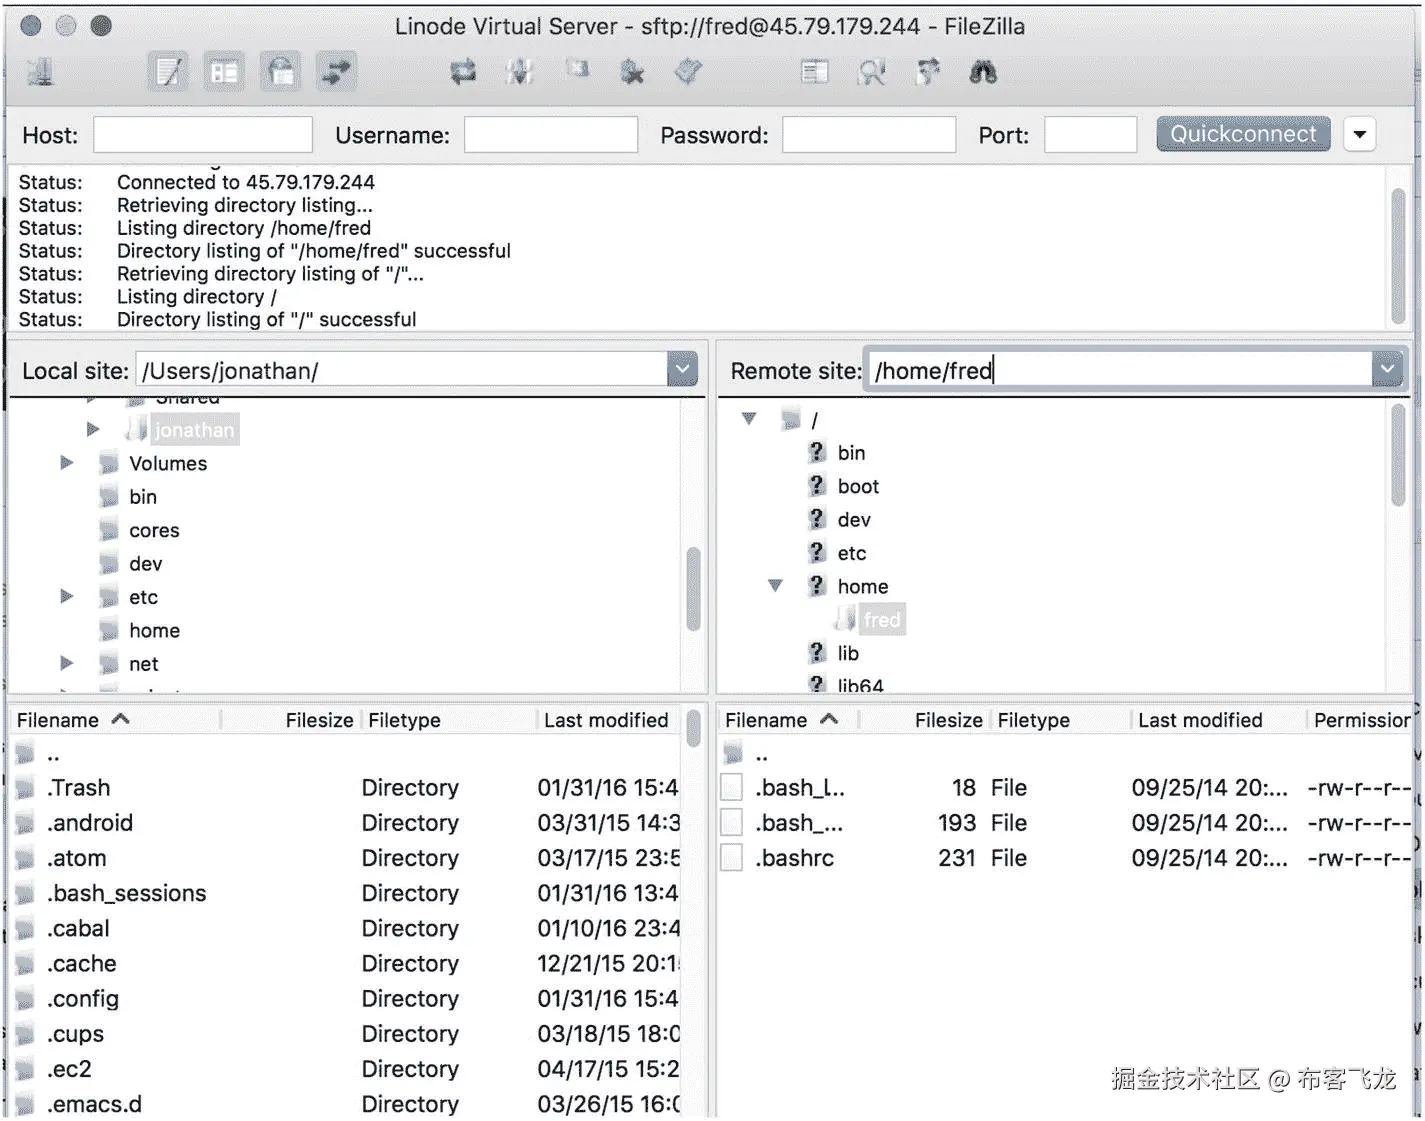Select the .config directory row
The height and width of the screenshot is (1121, 1425).
coord(346,998)
